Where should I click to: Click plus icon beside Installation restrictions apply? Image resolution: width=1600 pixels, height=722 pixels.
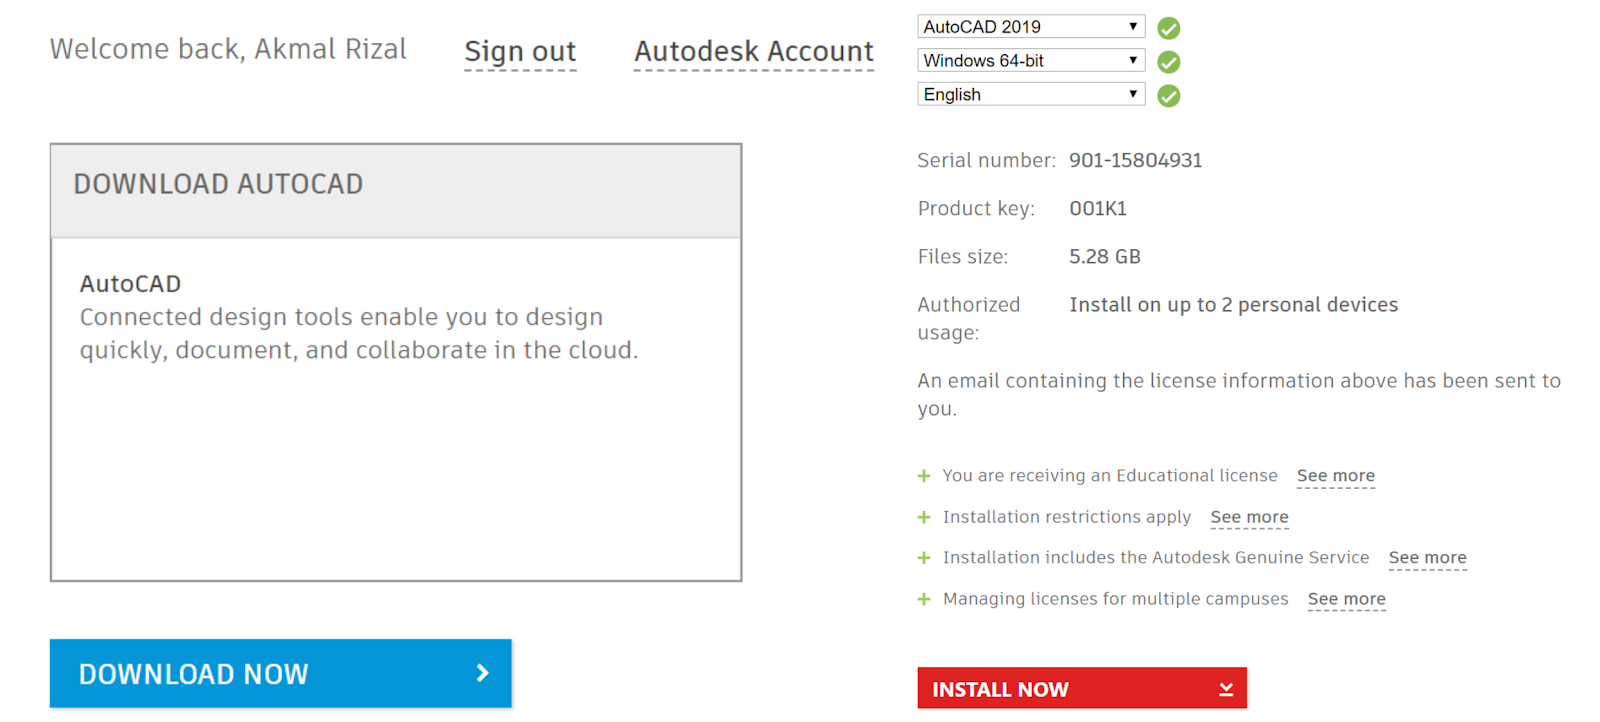tap(924, 517)
